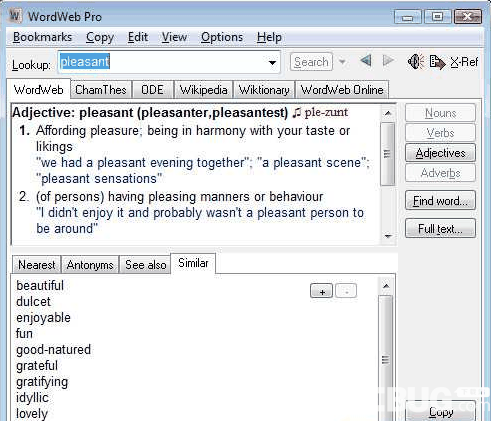Go back with the left arrow icon
The image size is (491, 421).
click(366, 61)
